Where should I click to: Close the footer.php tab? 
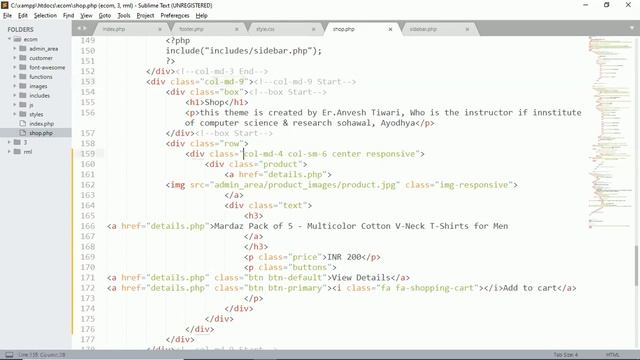click(236, 29)
